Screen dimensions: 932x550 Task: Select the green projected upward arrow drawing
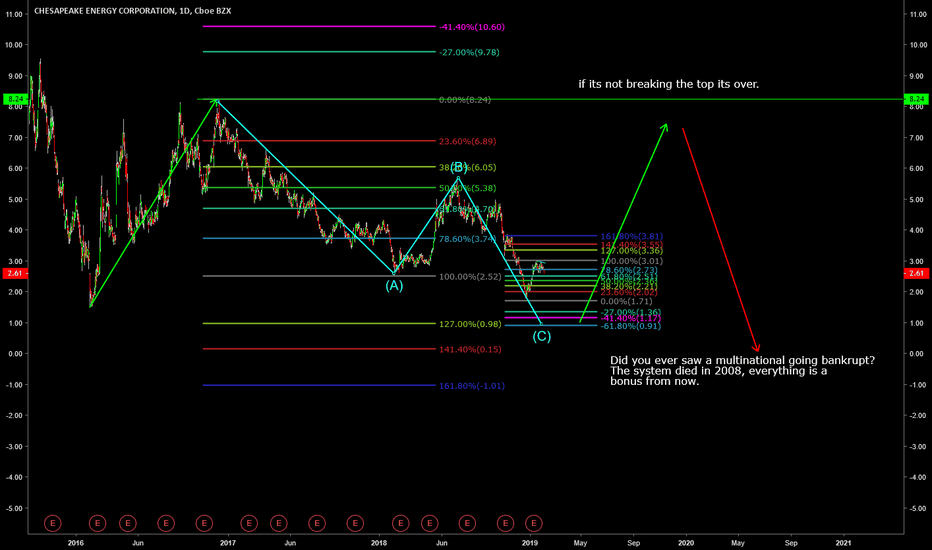coord(623,223)
